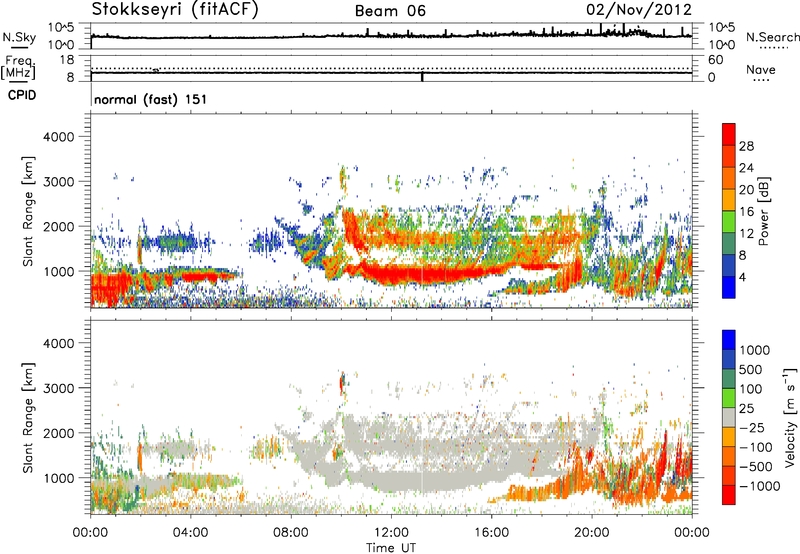This screenshot has width=800, height=554.
Task: Click the "08:00" time axis tick label
Action: click(291, 533)
